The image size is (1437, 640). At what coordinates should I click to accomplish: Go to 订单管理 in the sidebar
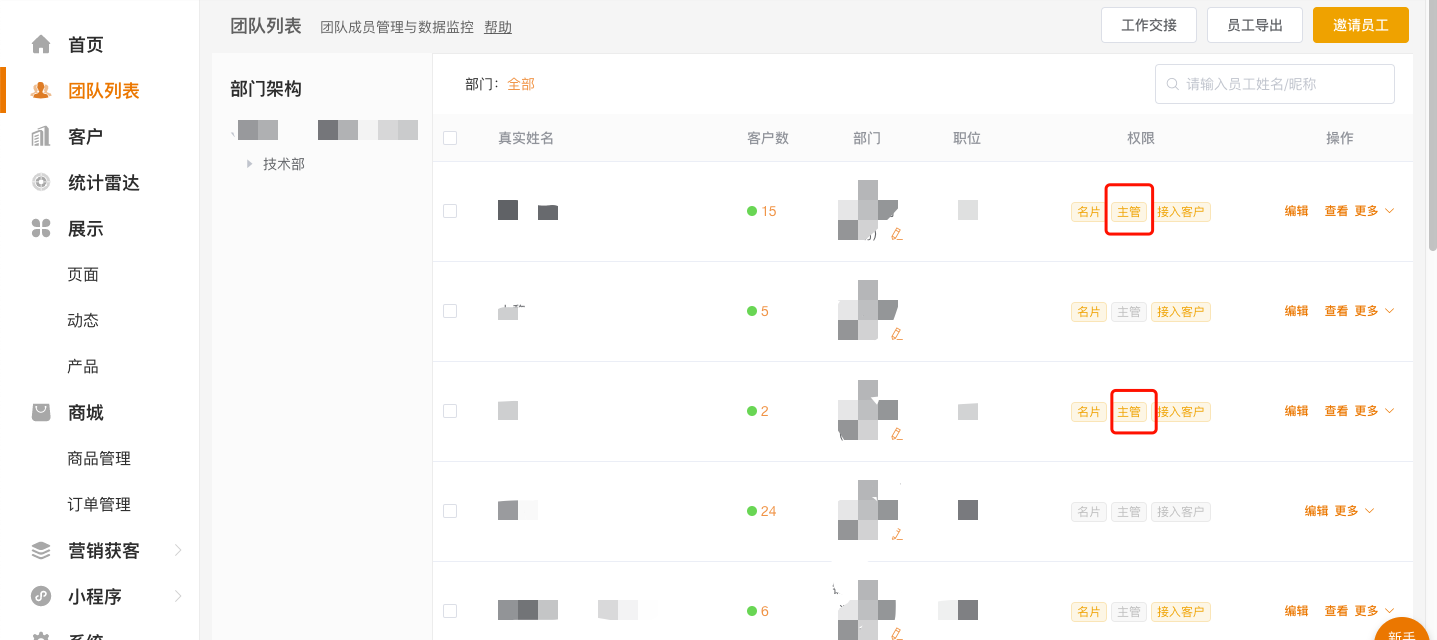pyautogui.click(x=99, y=505)
